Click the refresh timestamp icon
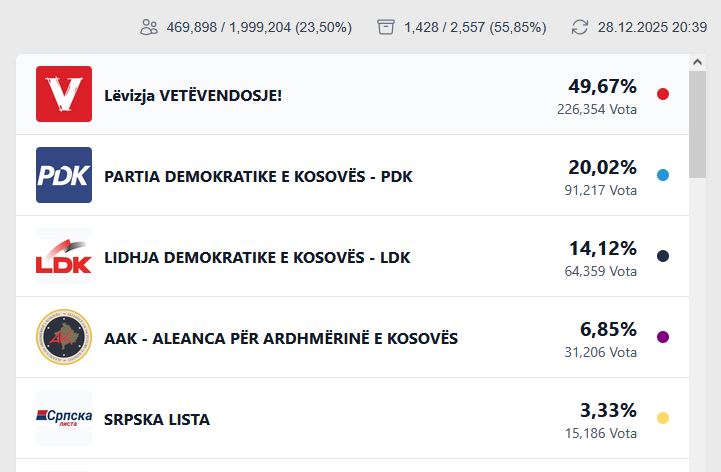 tap(580, 27)
